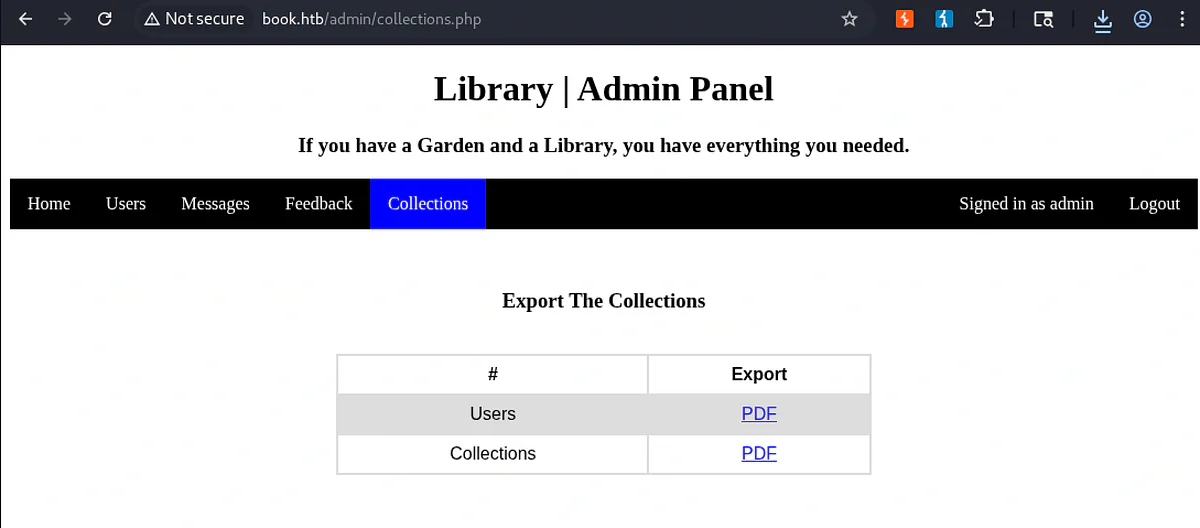
Task: Click the # column header
Action: click(x=493, y=374)
